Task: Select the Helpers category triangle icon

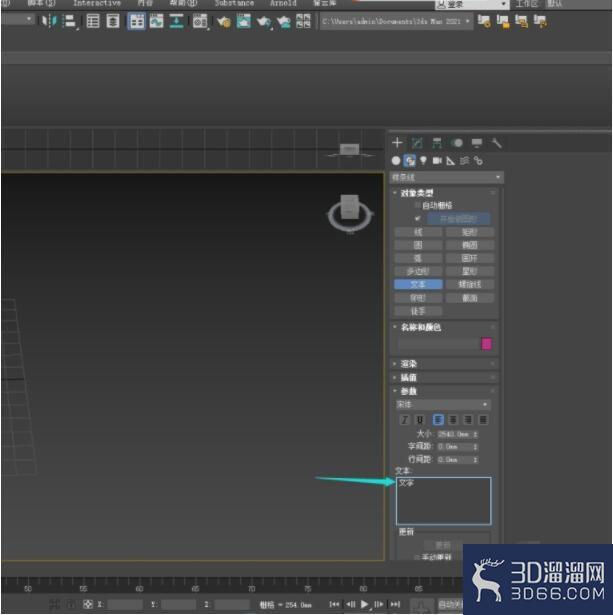Action: [451, 160]
